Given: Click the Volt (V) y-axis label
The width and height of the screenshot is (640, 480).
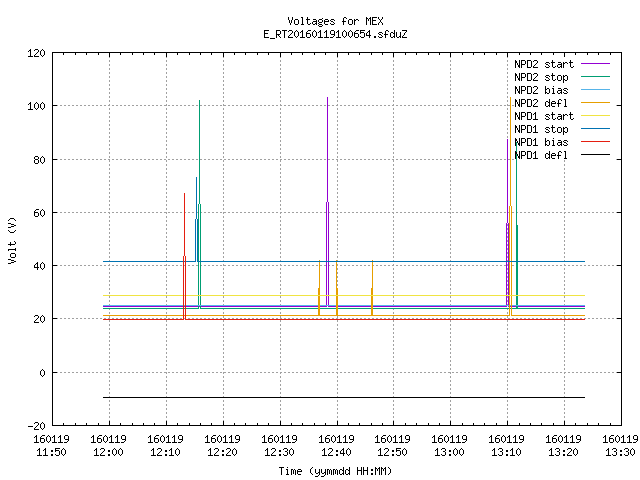Looking at the screenshot, I should (13, 240).
